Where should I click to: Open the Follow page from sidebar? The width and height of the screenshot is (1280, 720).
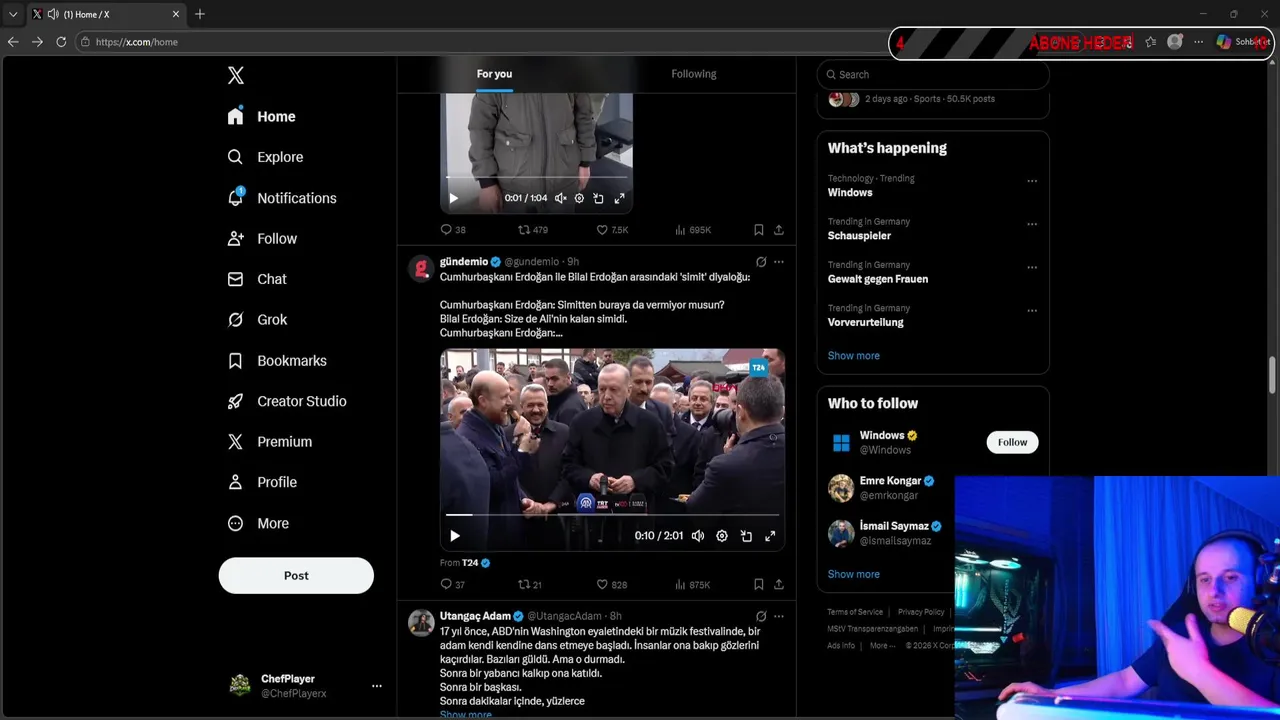coord(262,238)
